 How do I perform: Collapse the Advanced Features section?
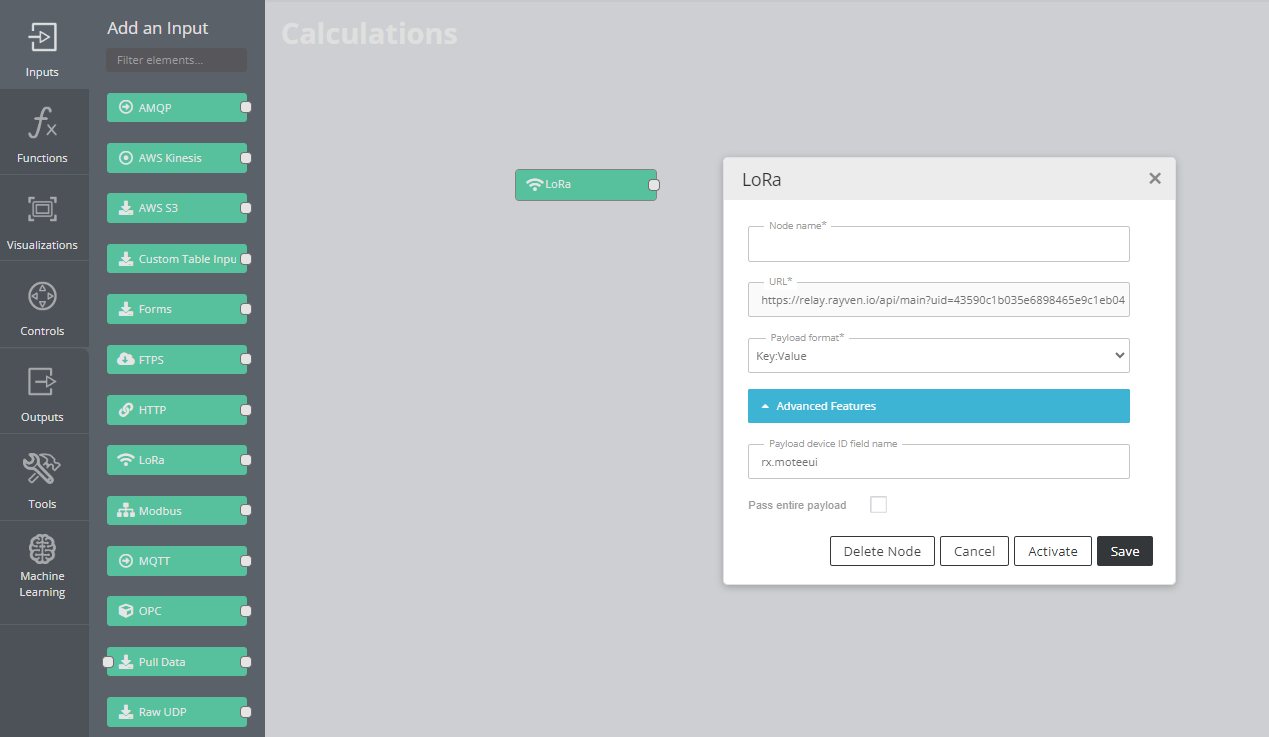pyautogui.click(x=939, y=406)
